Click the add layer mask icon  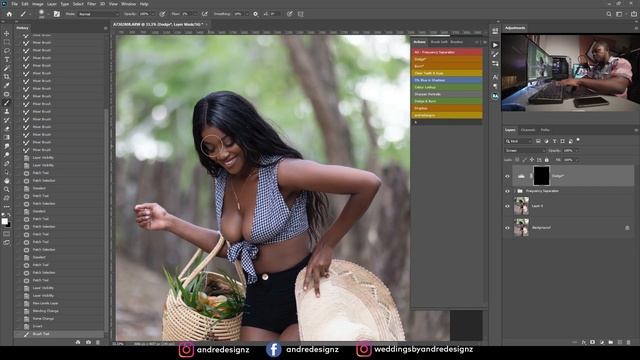coord(593,342)
